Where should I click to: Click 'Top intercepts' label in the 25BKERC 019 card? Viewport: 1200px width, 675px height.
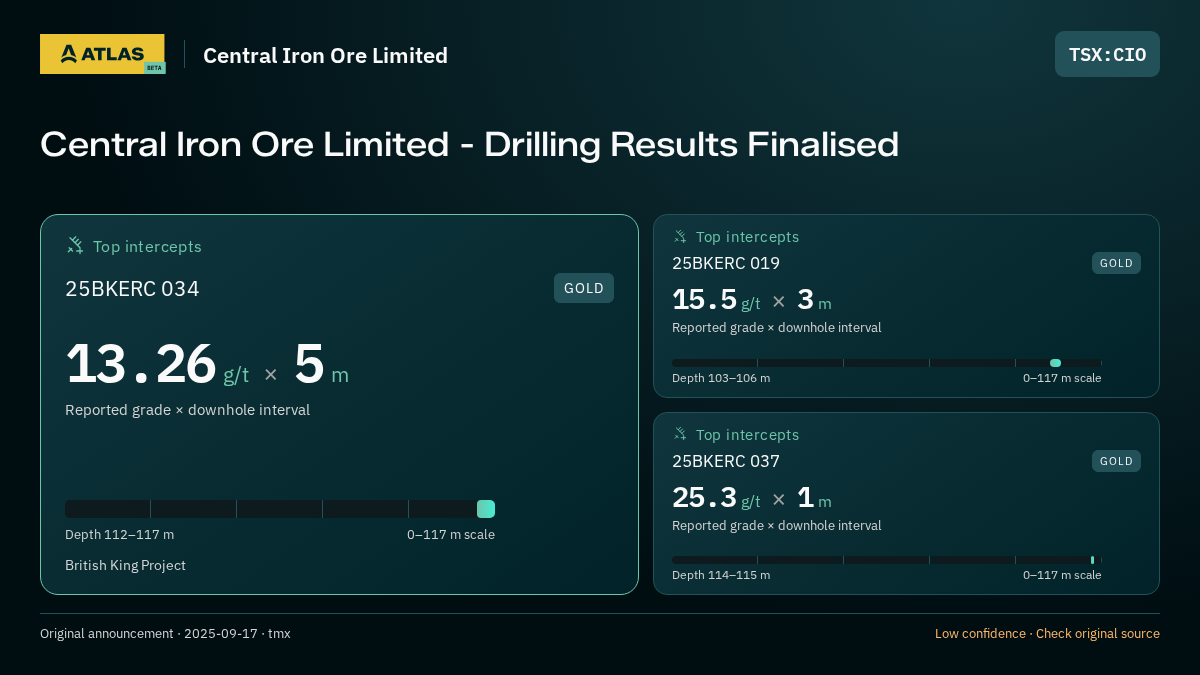(x=747, y=237)
